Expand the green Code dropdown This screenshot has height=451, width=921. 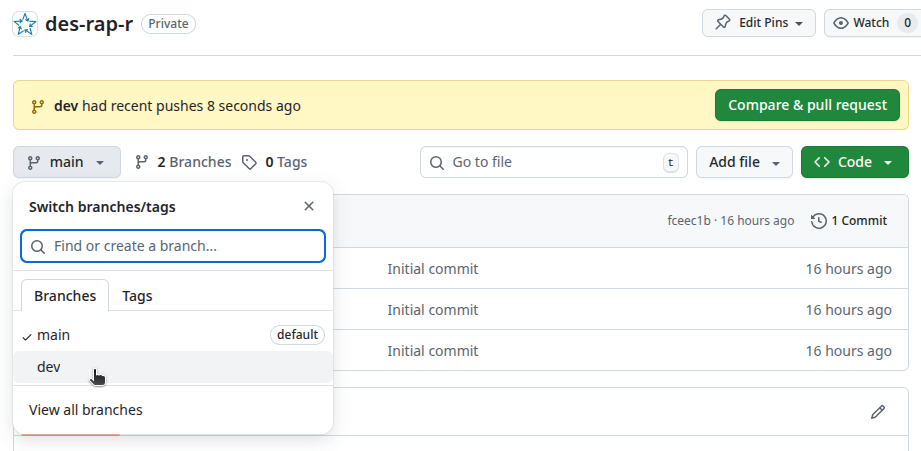click(854, 162)
